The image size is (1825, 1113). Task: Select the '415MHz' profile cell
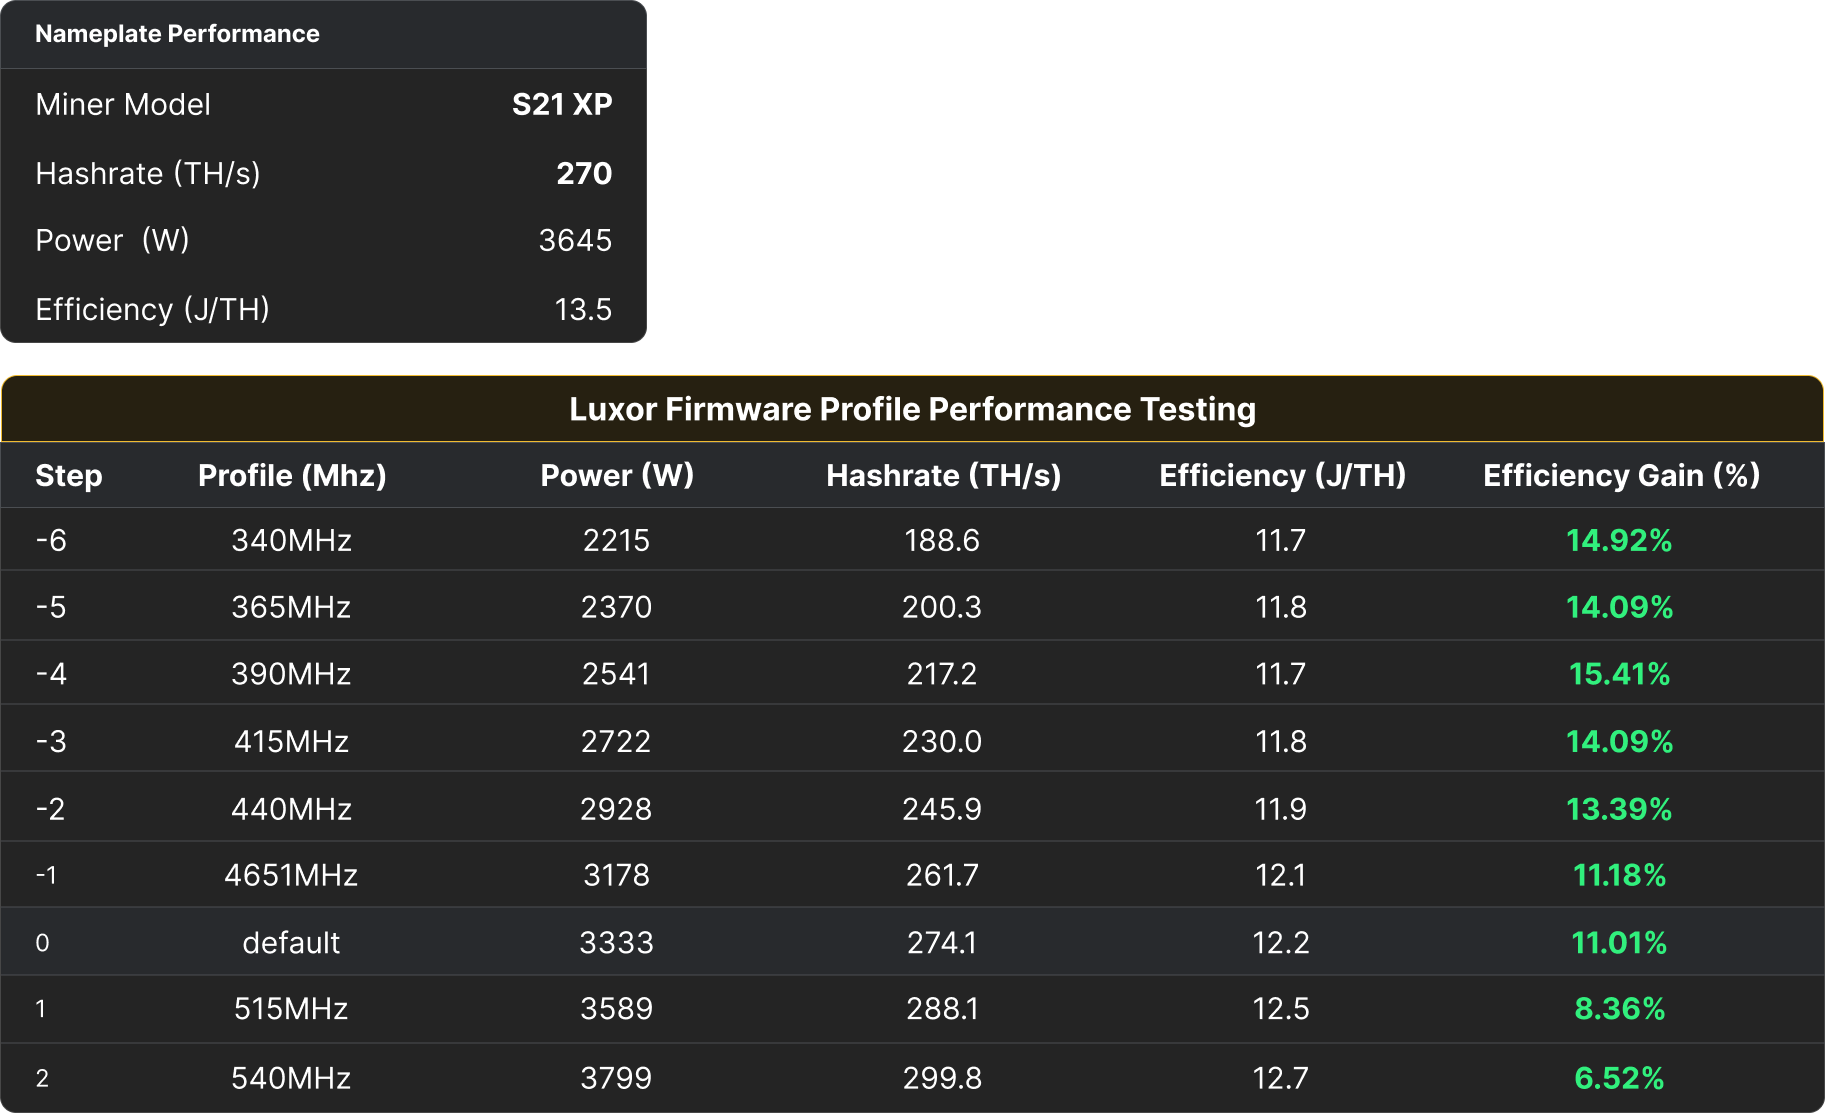point(291,741)
